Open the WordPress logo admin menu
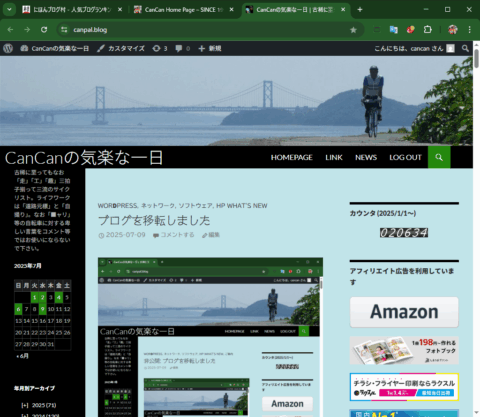Image resolution: width=480 pixels, height=417 pixels. [x=8, y=49]
